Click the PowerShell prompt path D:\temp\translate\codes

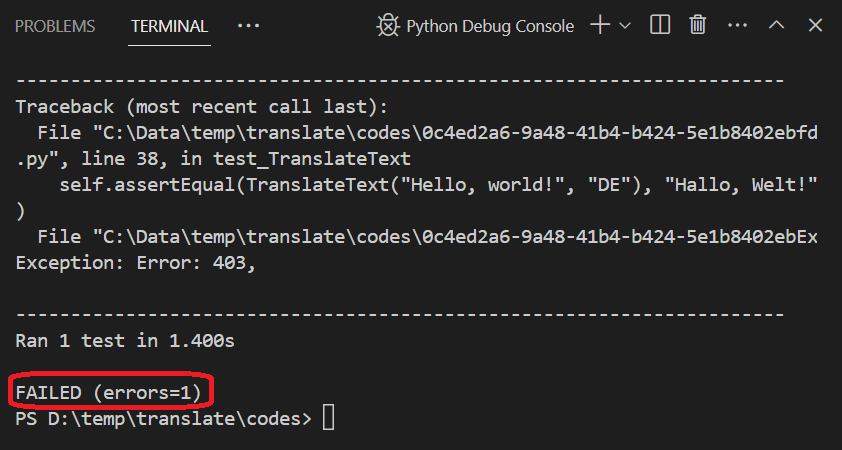point(175,418)
